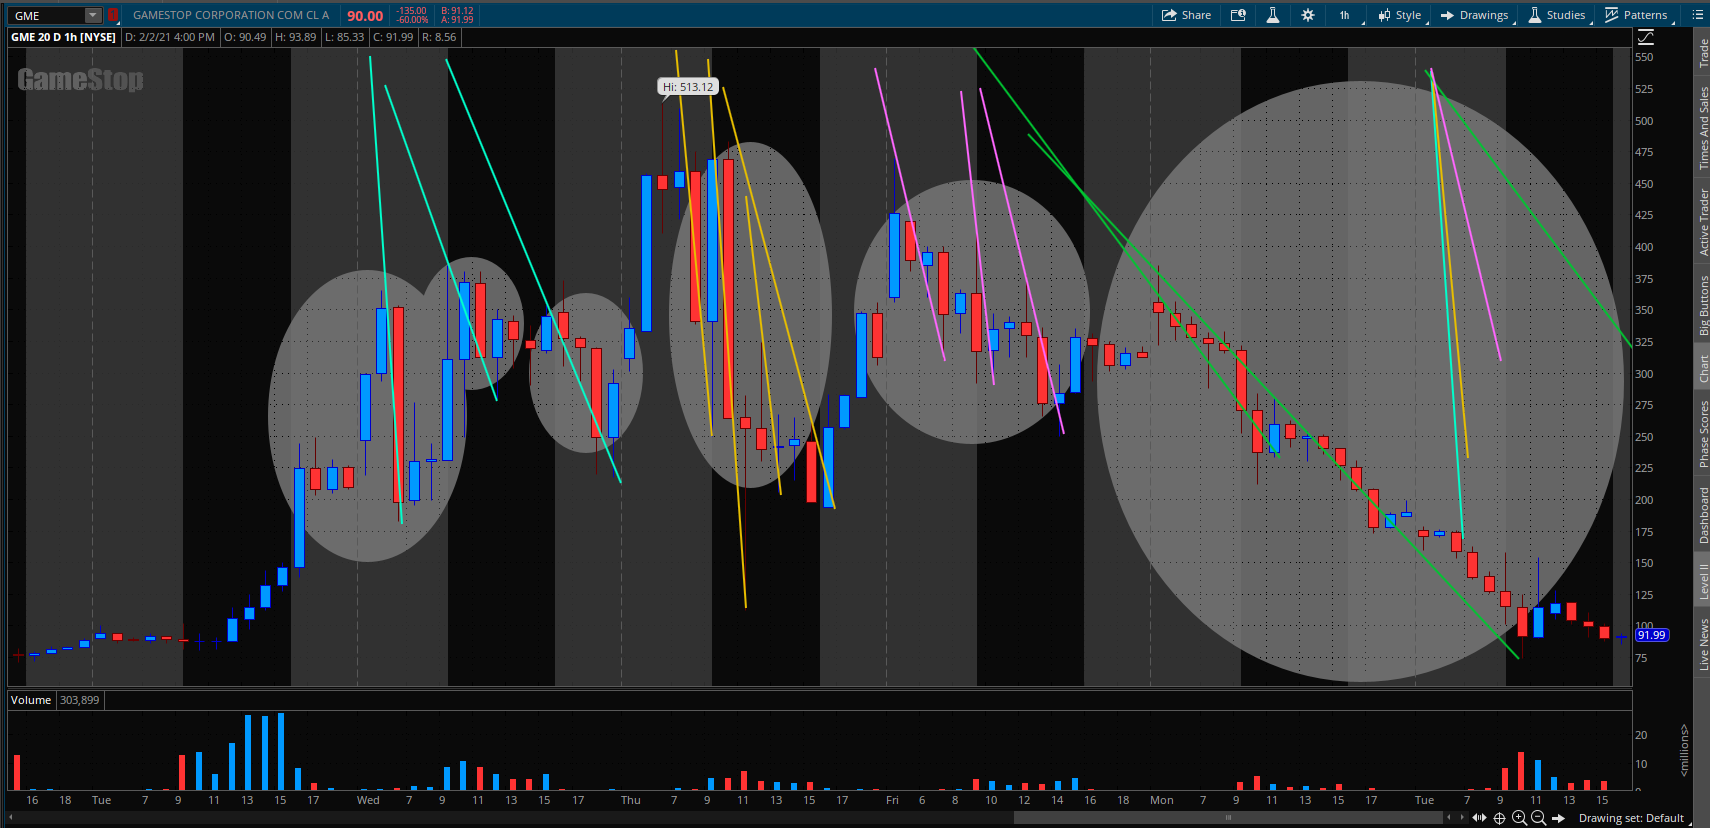This screenshot has height=828, width=1710.
Task: Click the curve icon above the price axis
Action: click(x=1645, y=37)
